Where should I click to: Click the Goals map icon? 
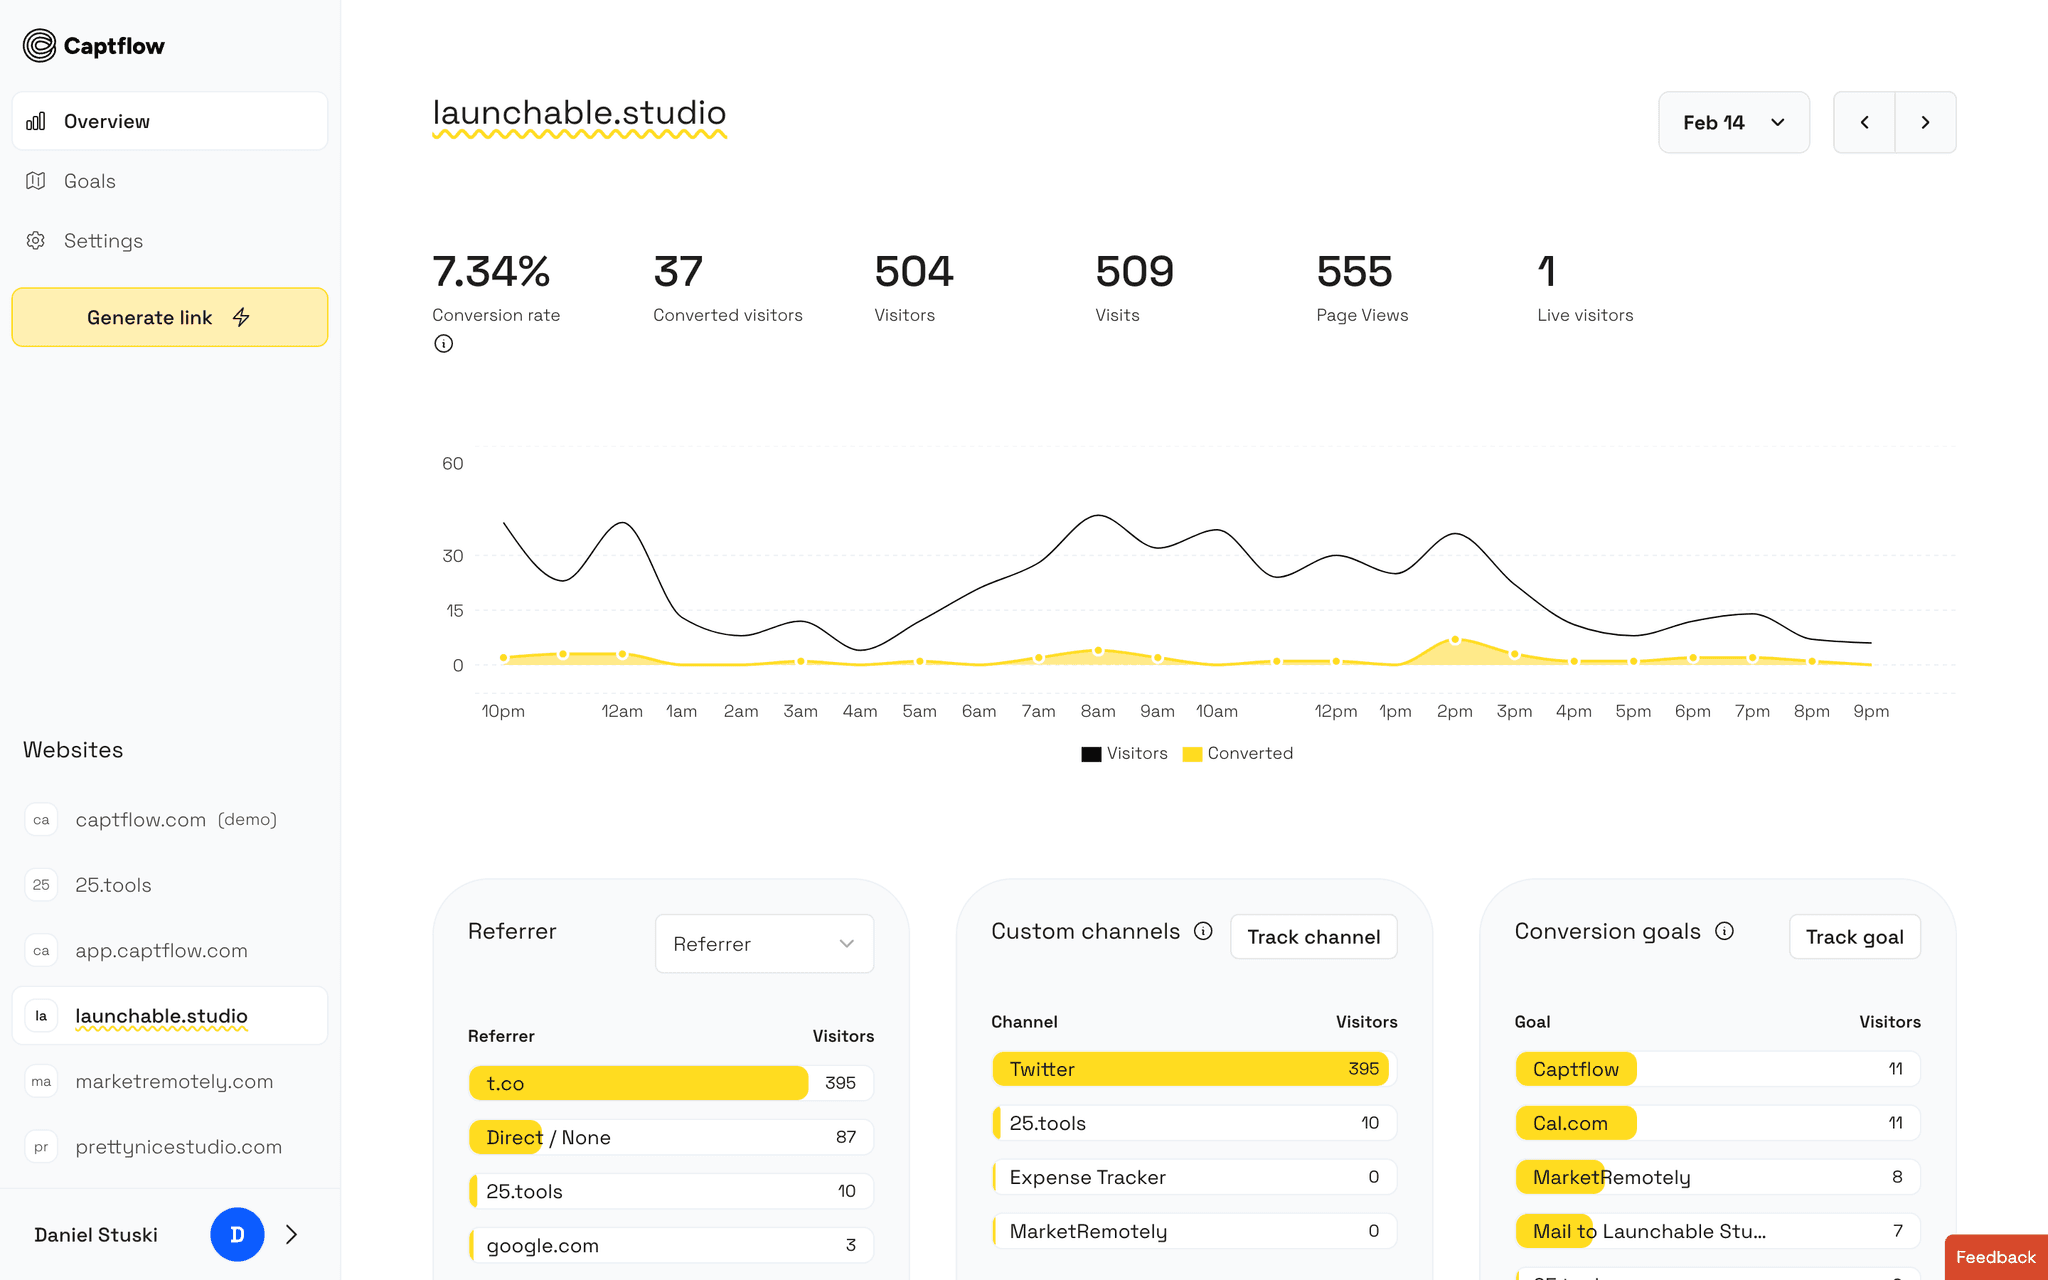pos(36,181)
